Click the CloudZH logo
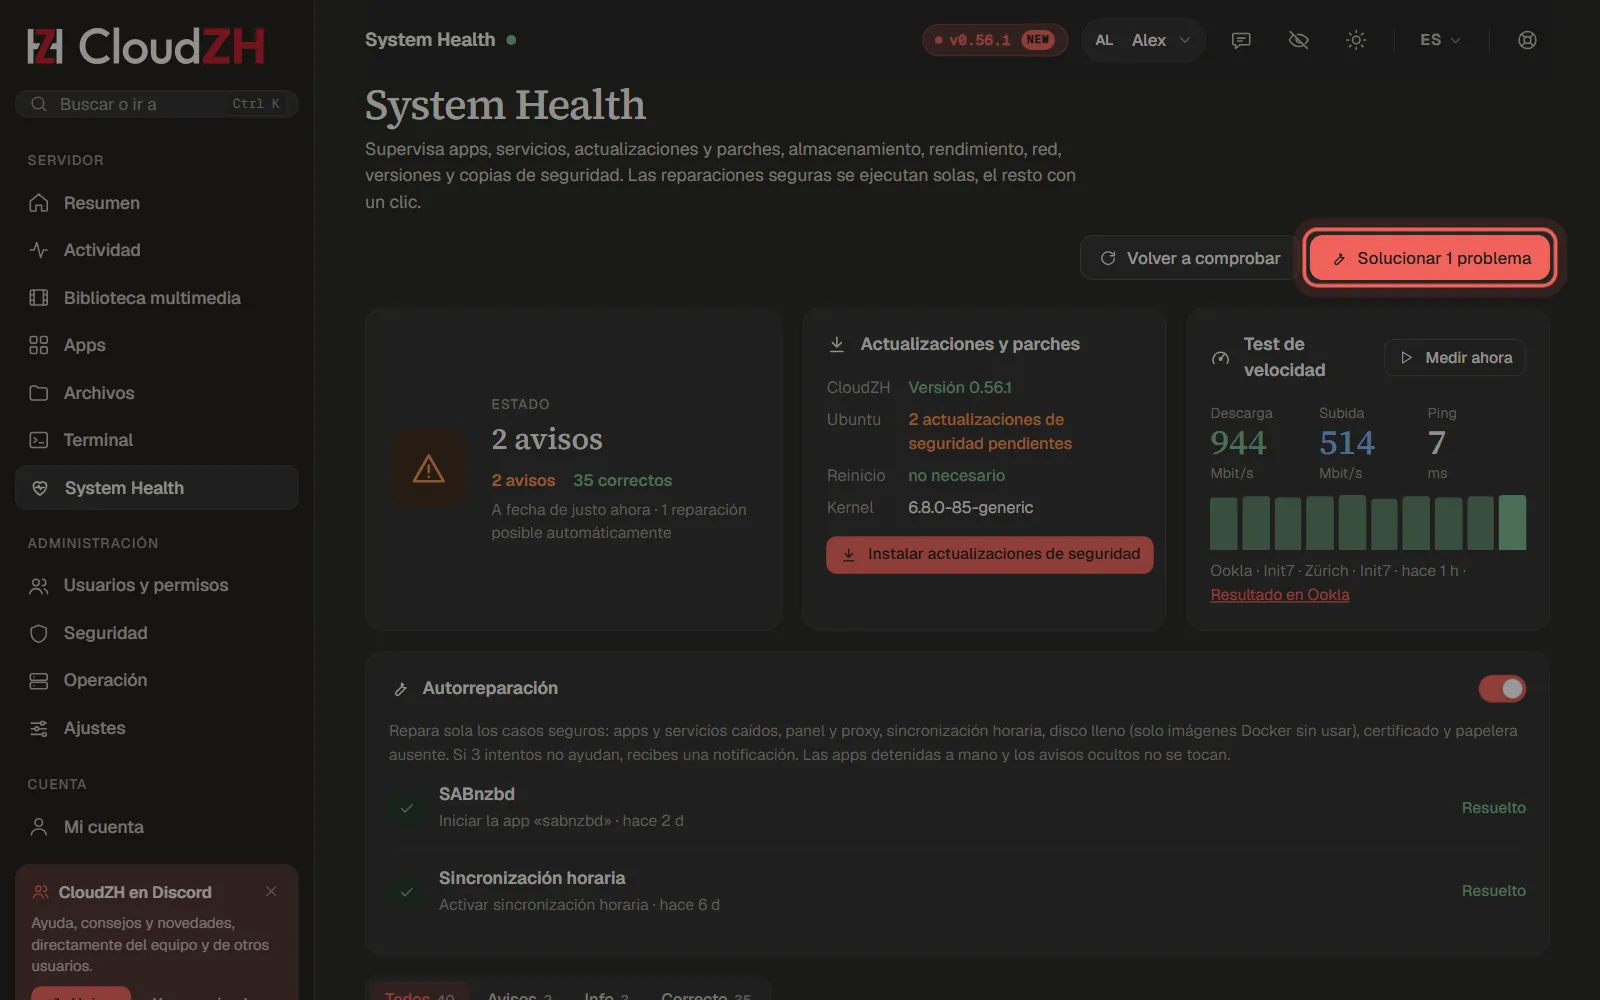Image resolution: width=1600 pixels, height=1000 pixels. [146, 46]
